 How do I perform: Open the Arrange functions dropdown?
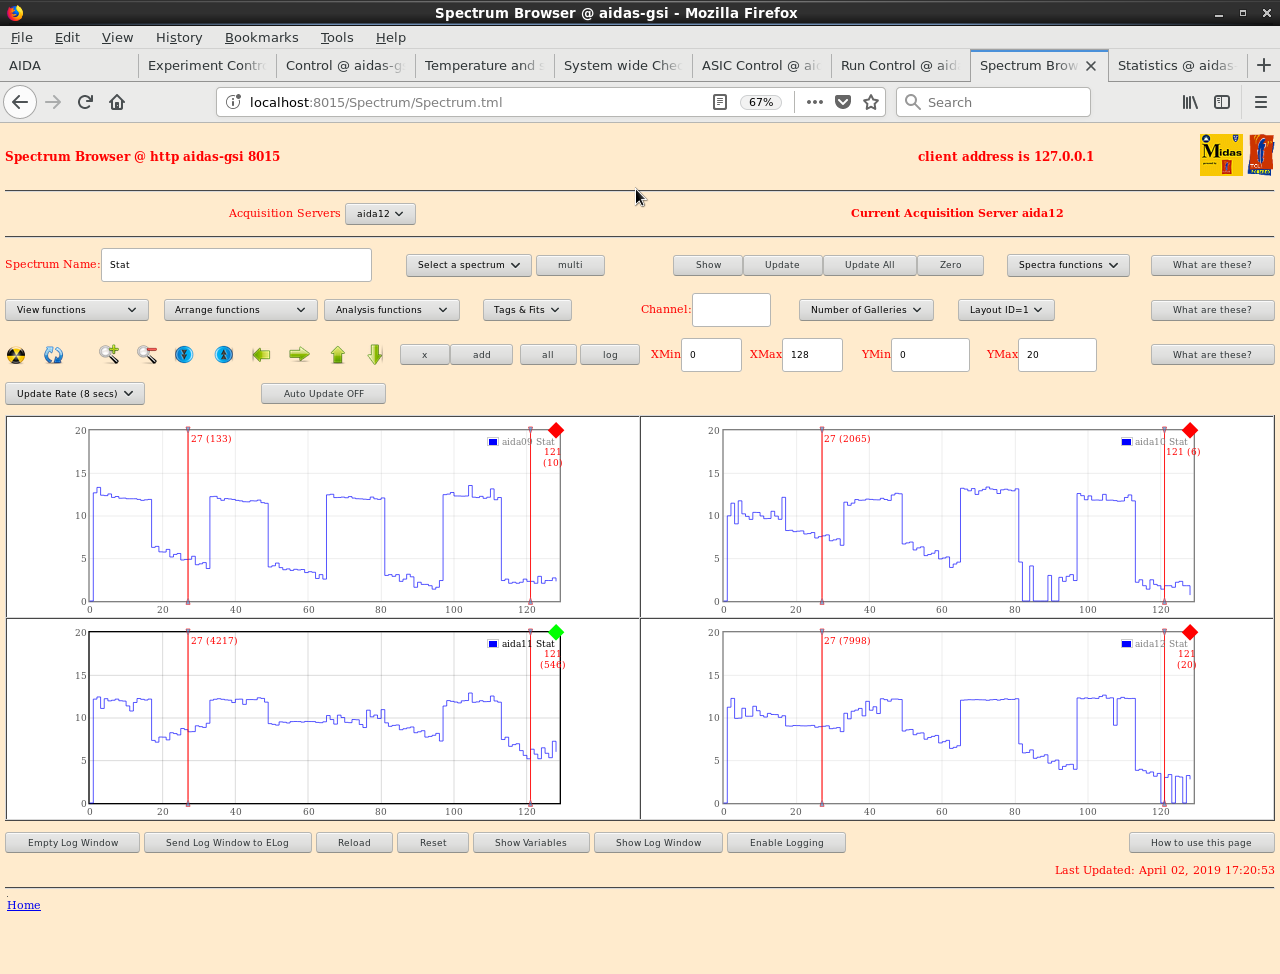(x=240, y=310)
